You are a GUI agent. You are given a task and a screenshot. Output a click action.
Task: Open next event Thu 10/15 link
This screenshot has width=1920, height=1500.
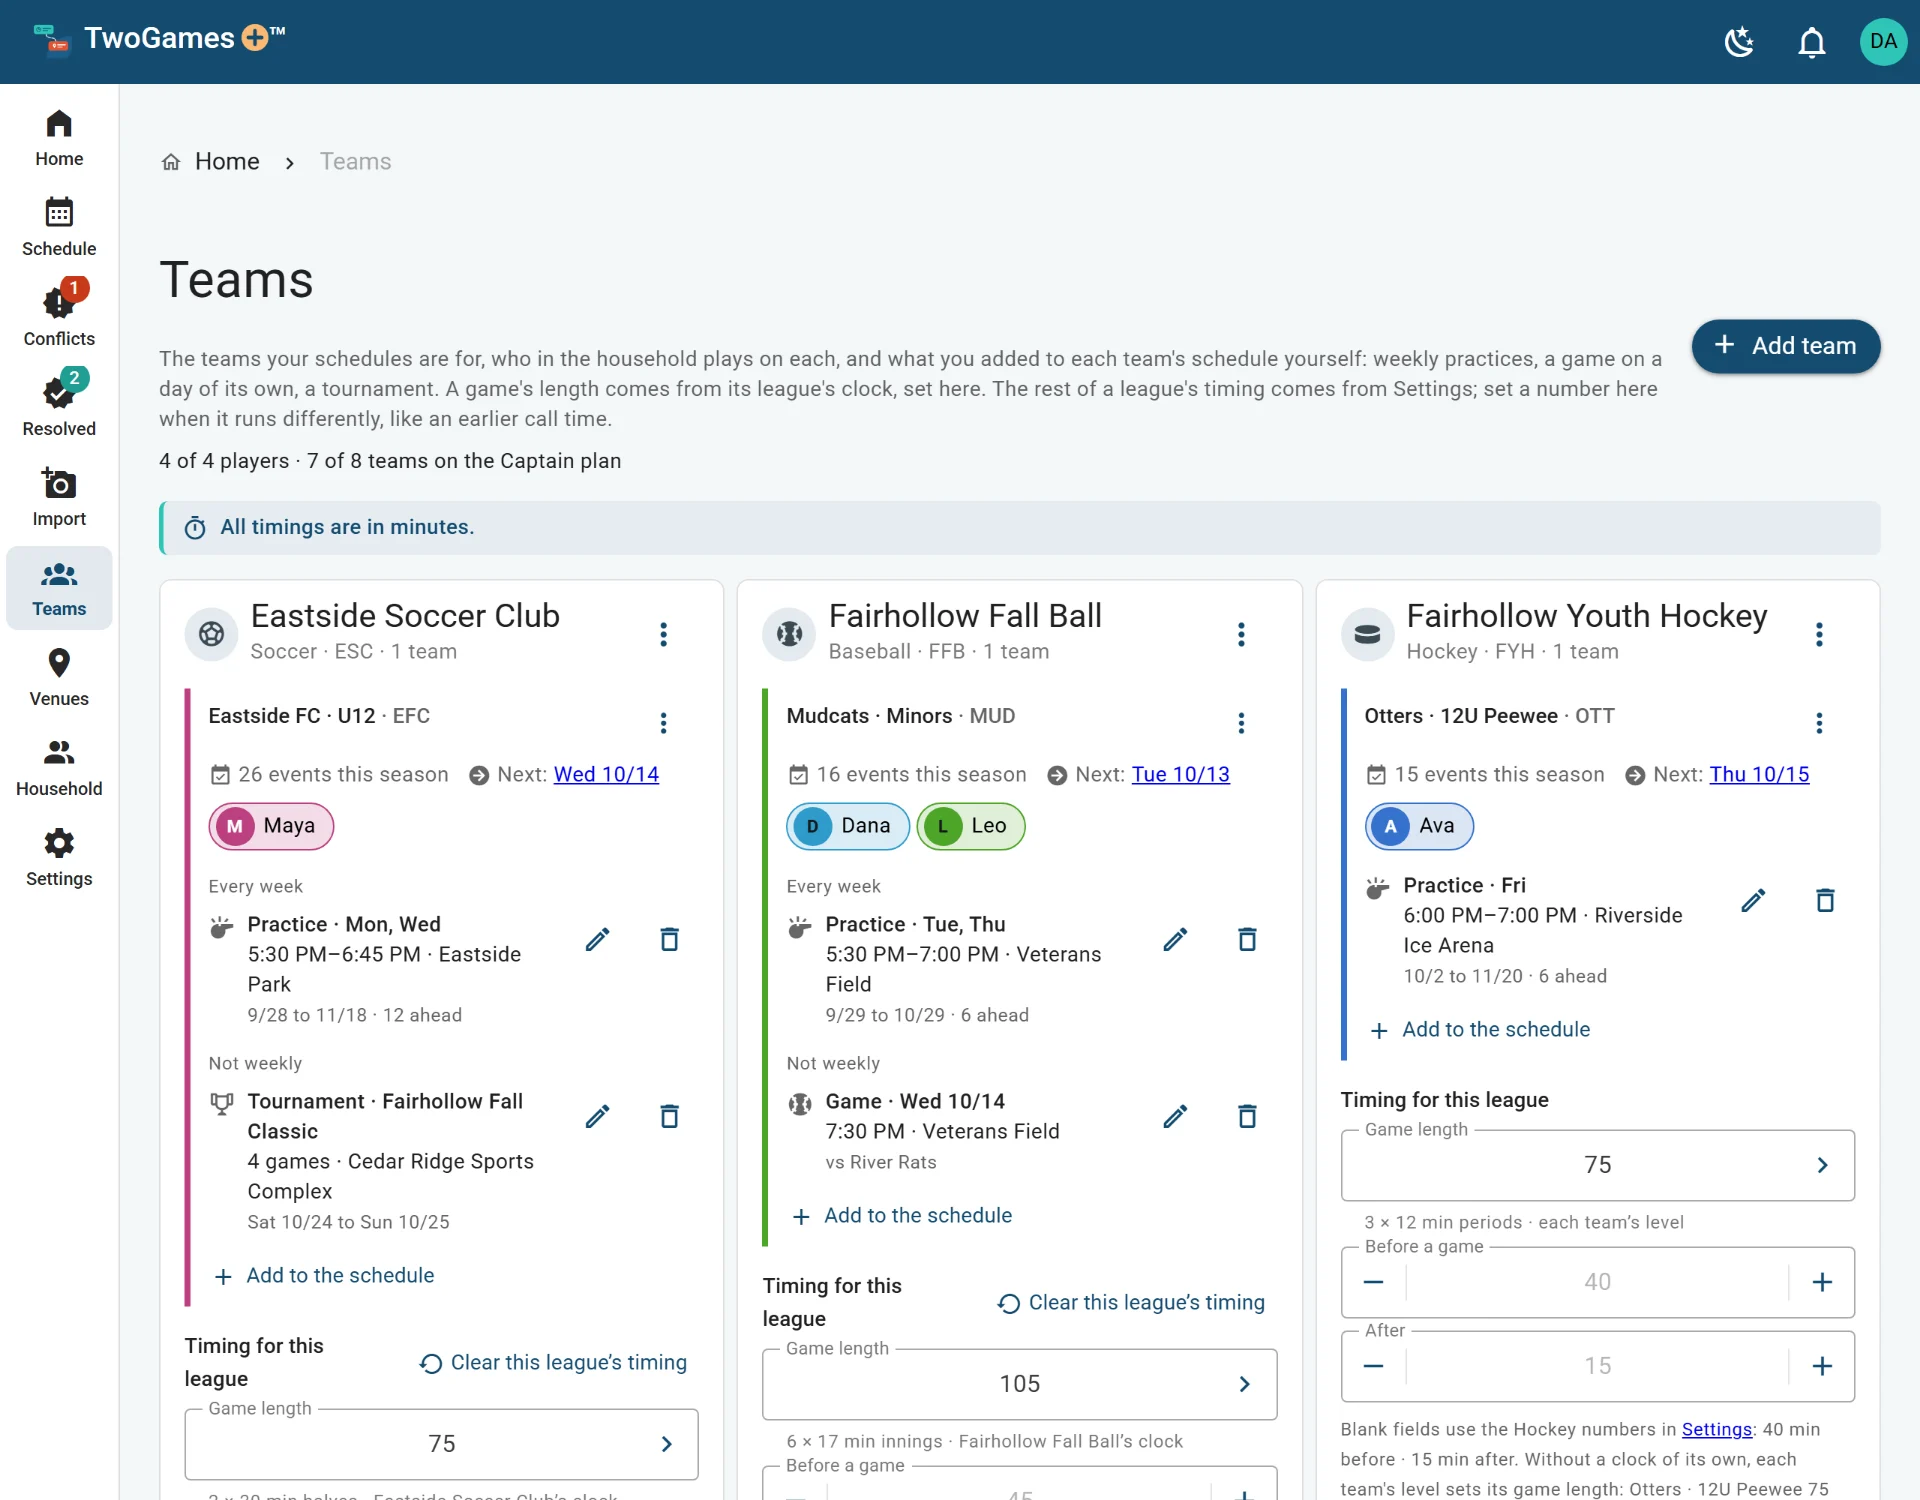coord(1759,775)
